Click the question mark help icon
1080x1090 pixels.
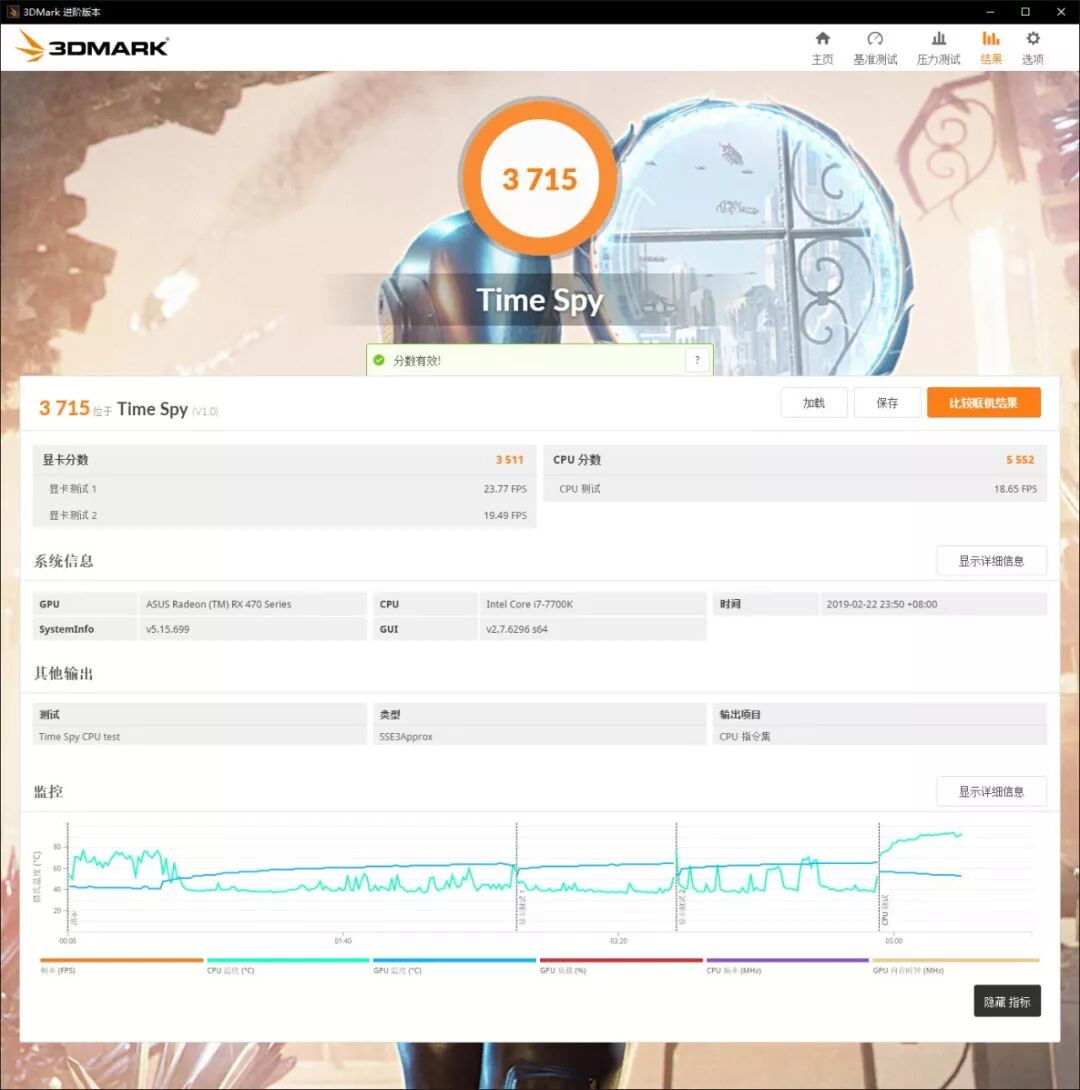(697, 360)
